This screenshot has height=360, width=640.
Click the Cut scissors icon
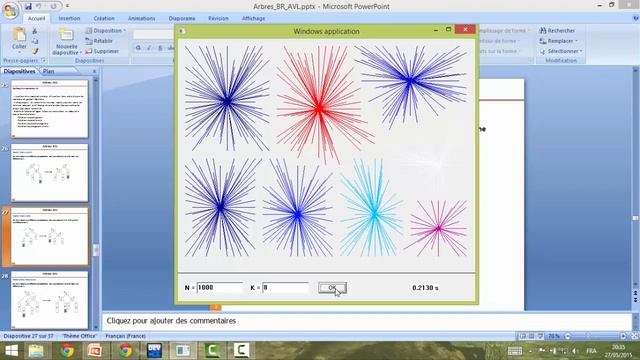pyautogui.click(x=35, y=31)
